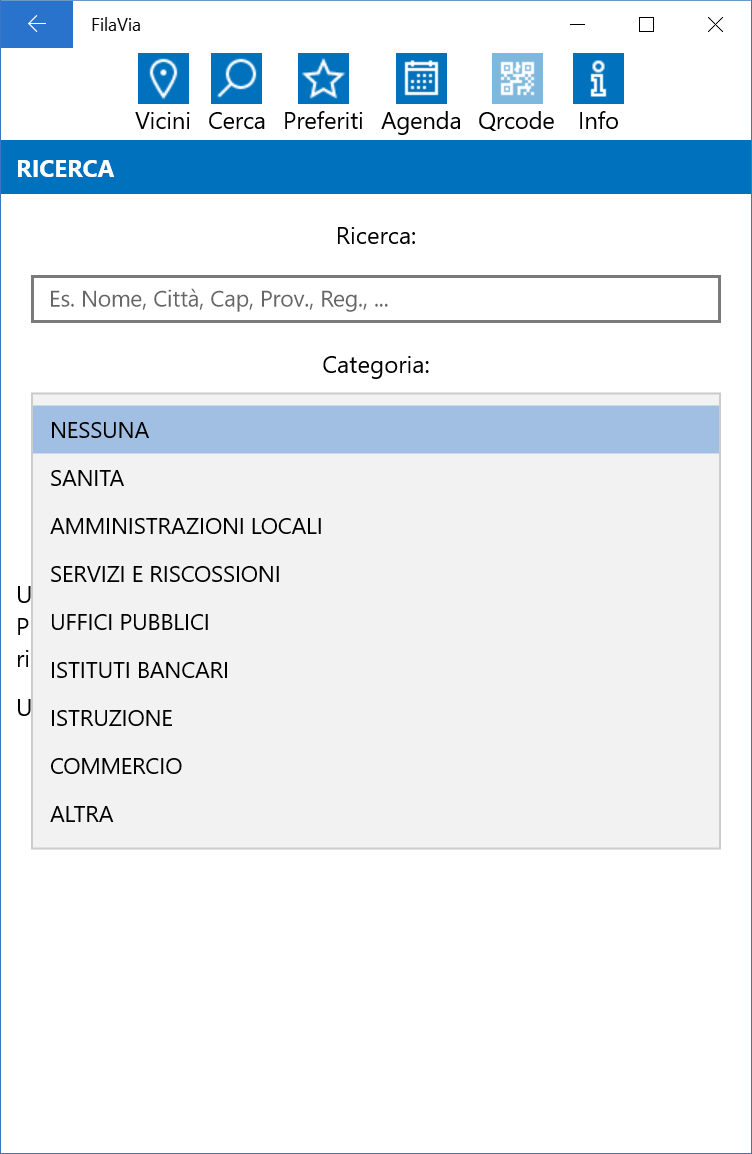Go back with the arrow button
This screenshot has width=752, height=1154.
pyautogui.click(x=37, y=24)
